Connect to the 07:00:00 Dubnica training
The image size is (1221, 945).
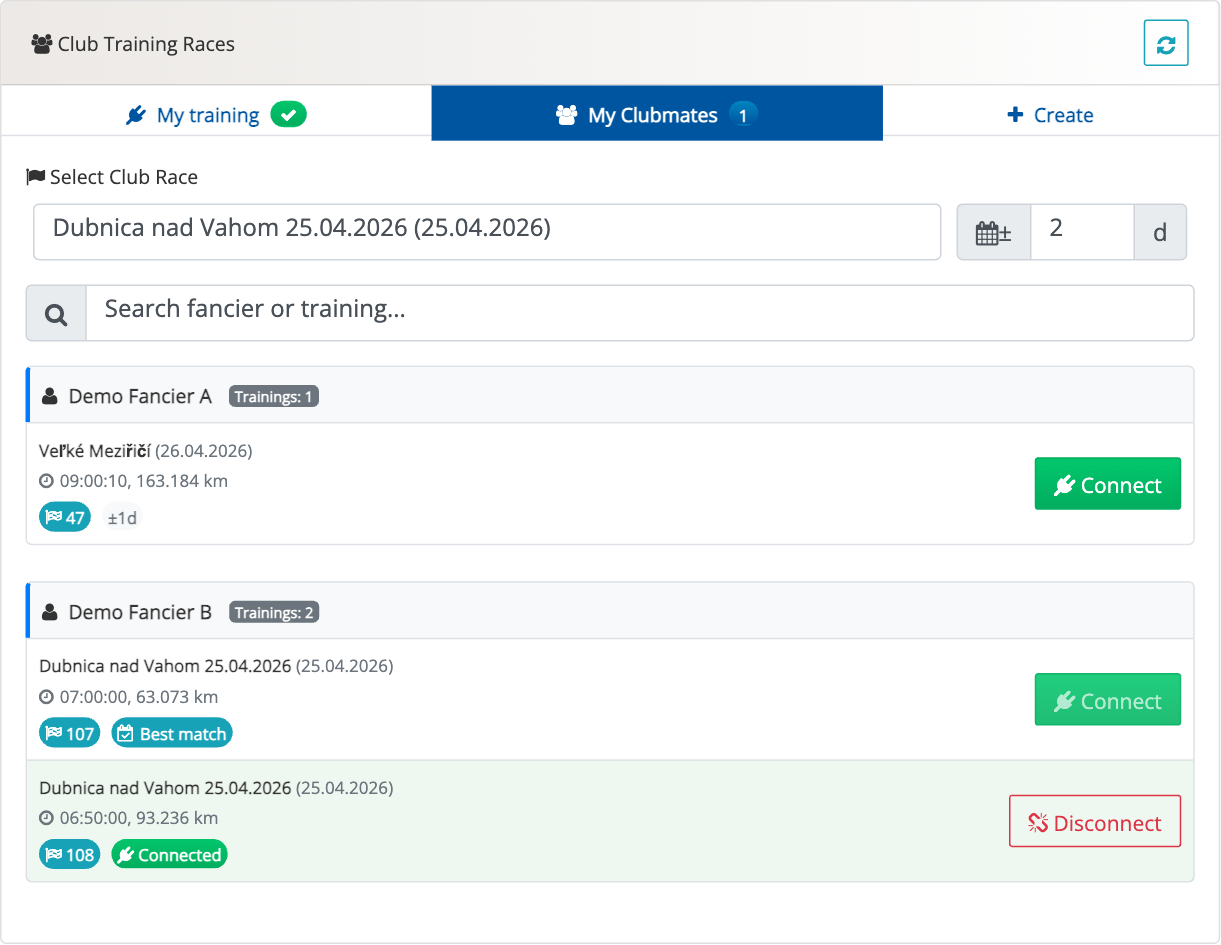pyautogui.click(x=1107, y=700)
